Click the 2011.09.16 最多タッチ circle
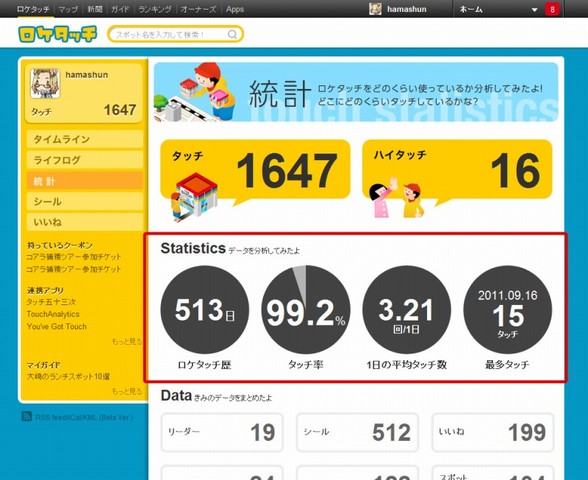588x480 pixels. pos(508,310)
